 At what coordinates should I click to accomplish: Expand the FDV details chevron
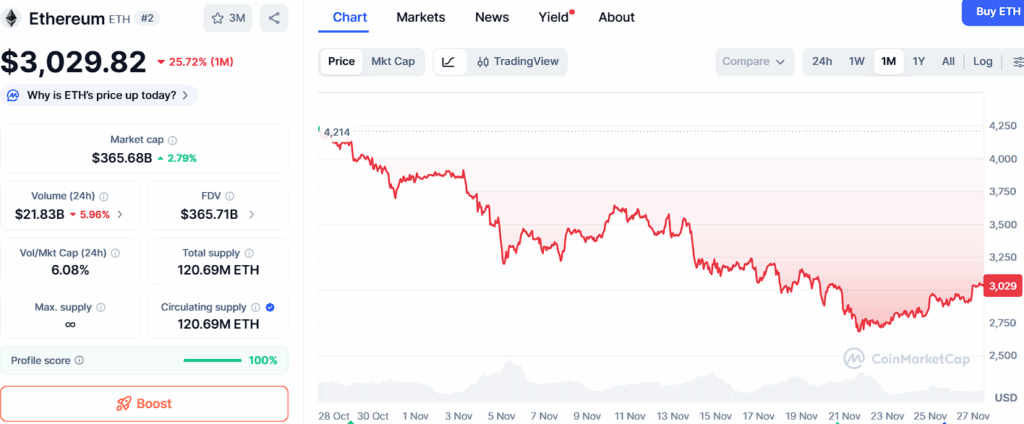click(x=251, y=214)
